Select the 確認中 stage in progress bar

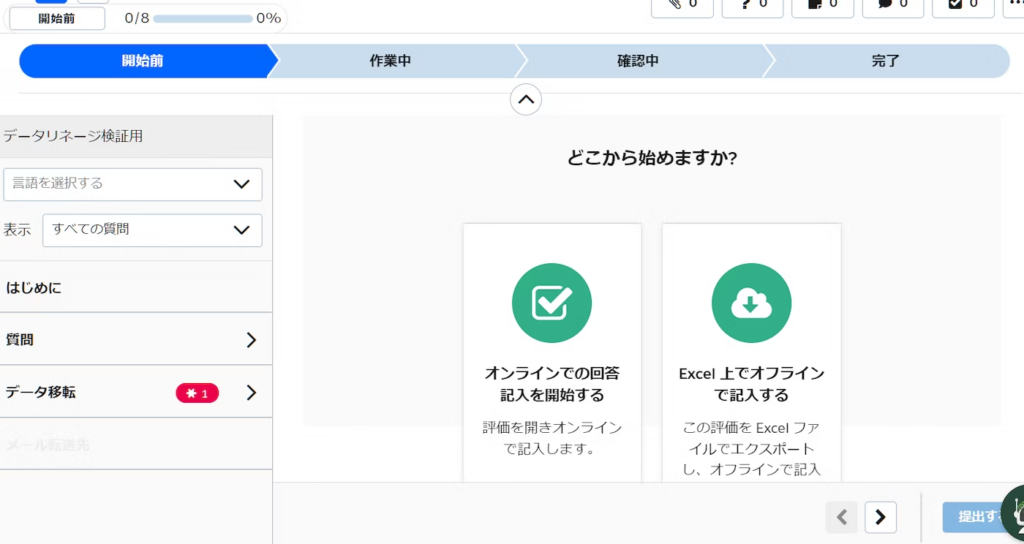coord(638,61)
